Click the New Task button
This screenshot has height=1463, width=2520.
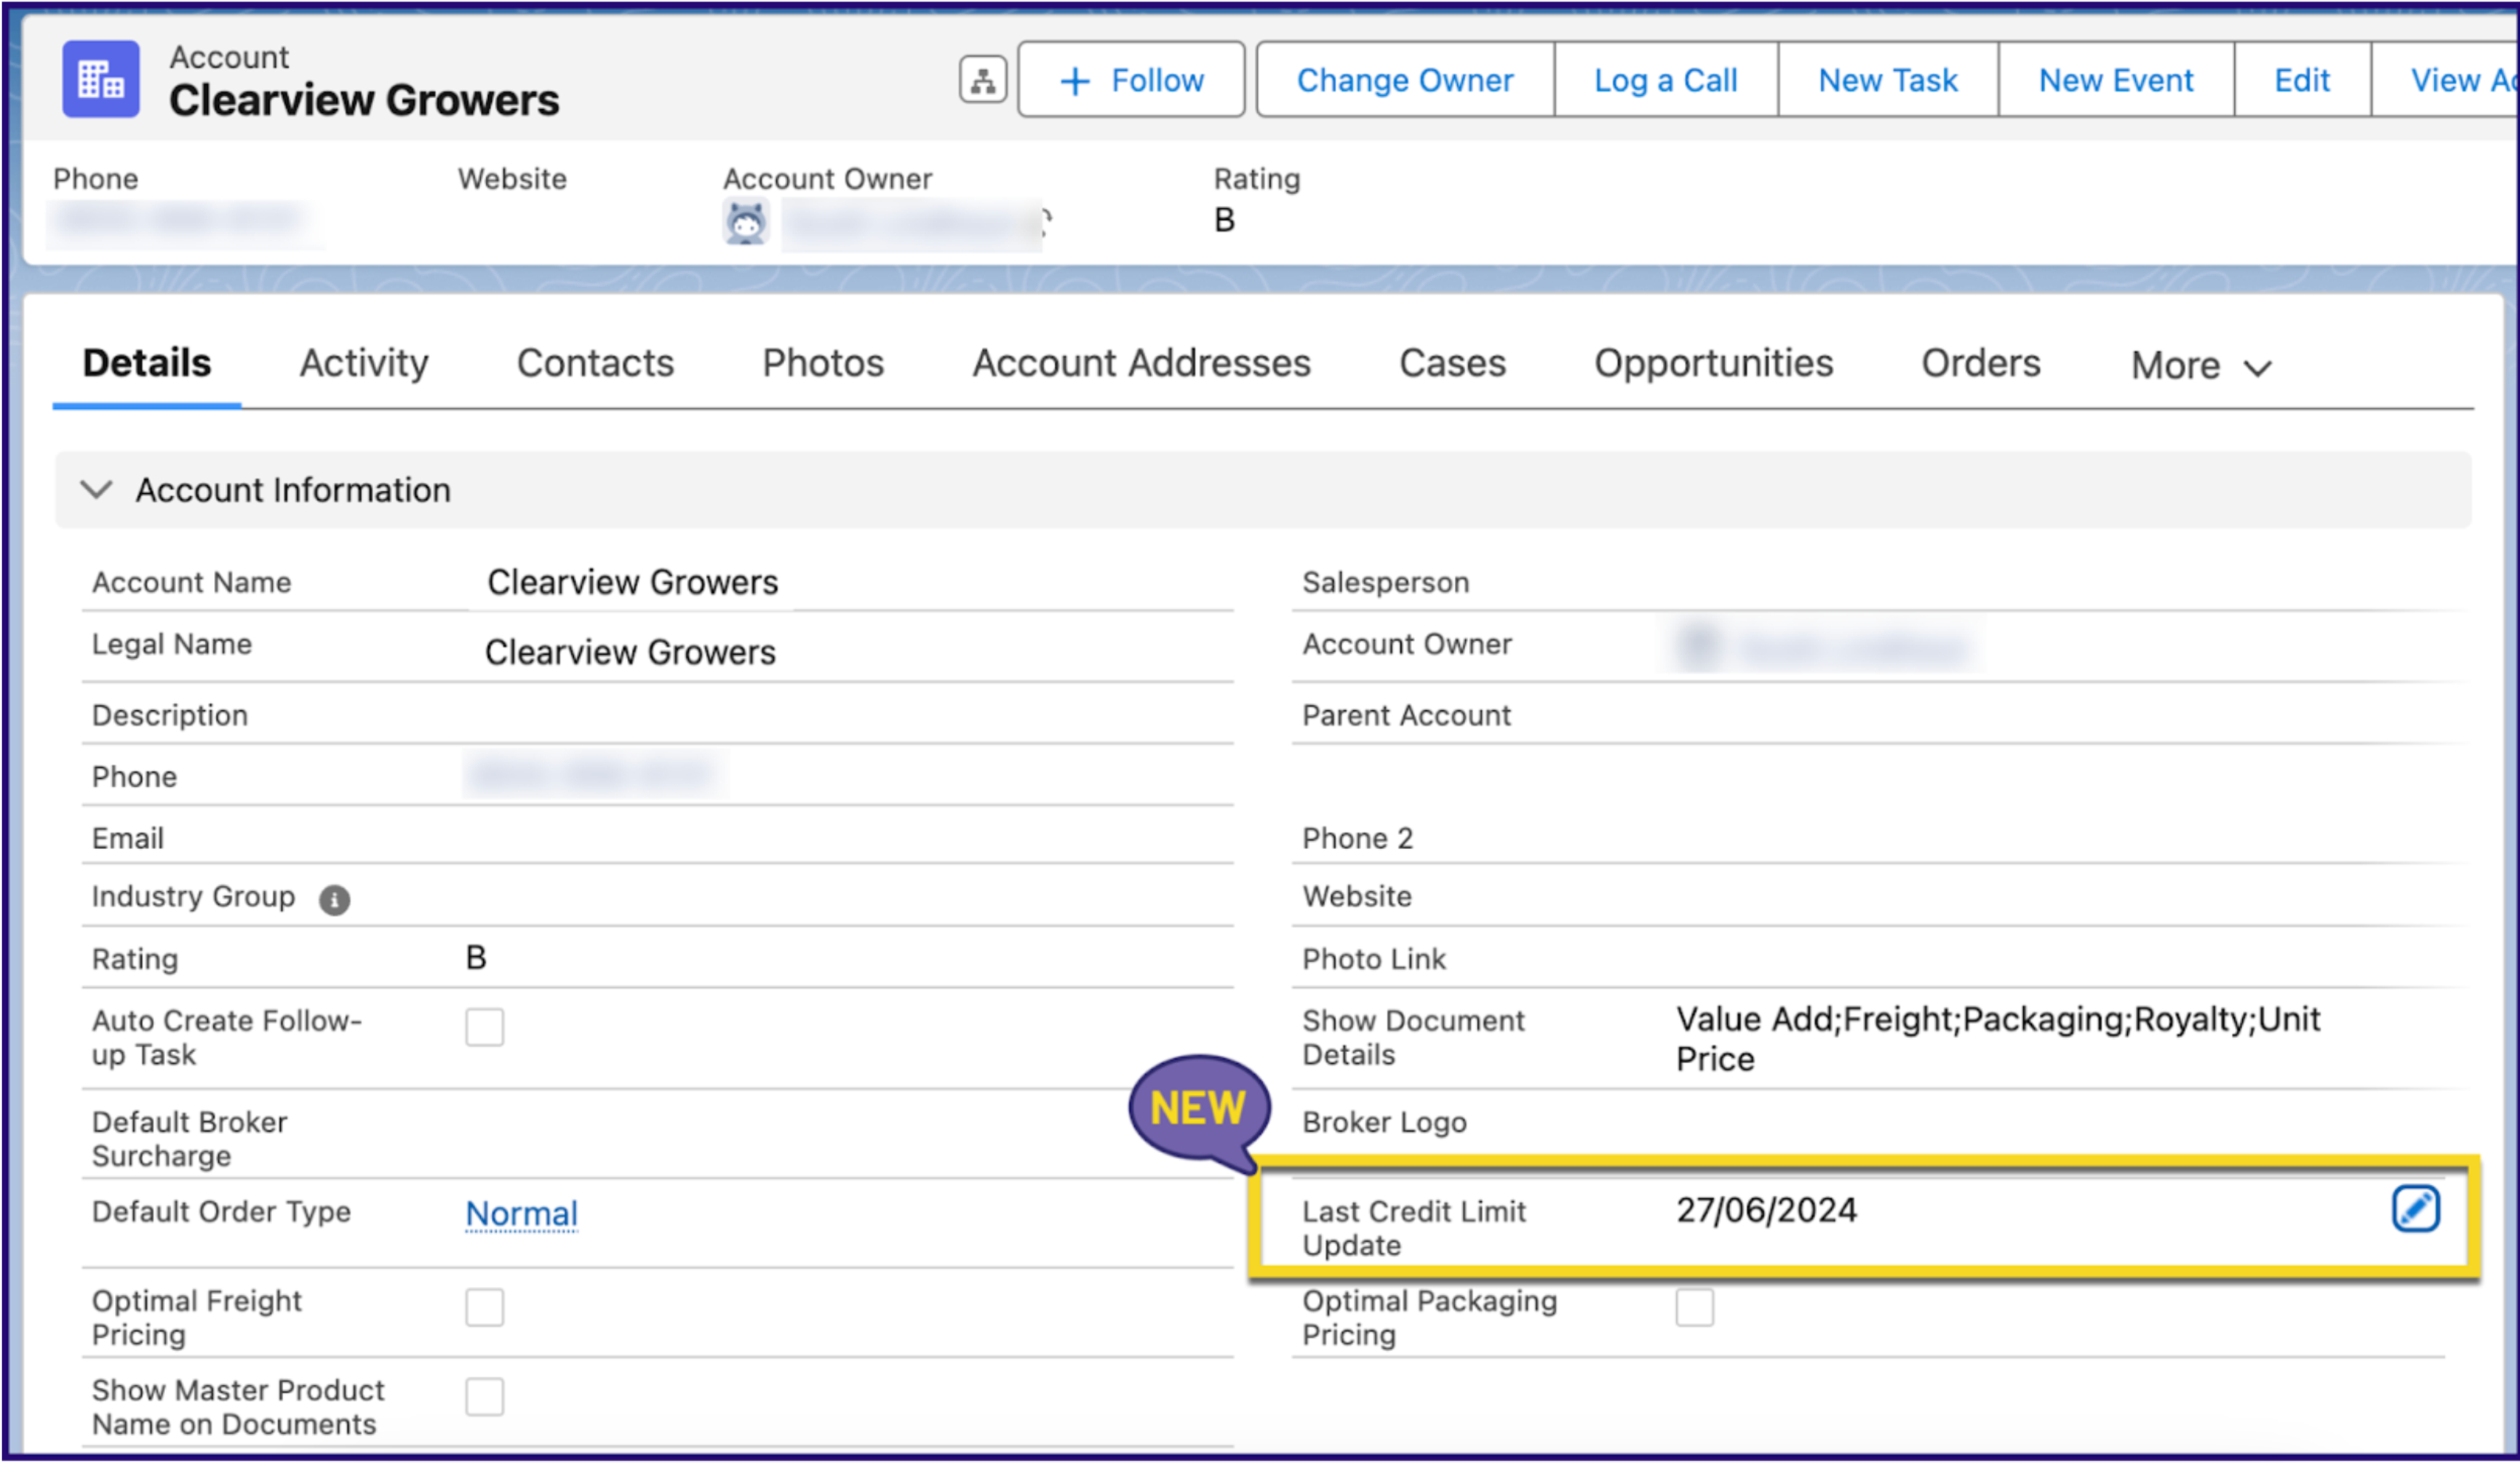(1887, 80)
